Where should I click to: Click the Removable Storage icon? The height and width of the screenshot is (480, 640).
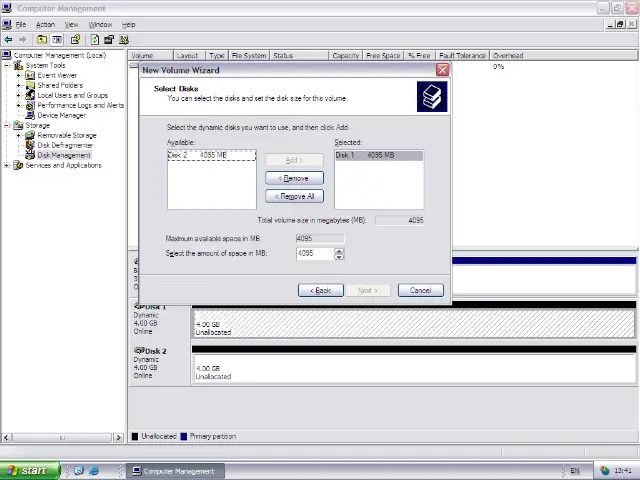[x=30, y=135]
